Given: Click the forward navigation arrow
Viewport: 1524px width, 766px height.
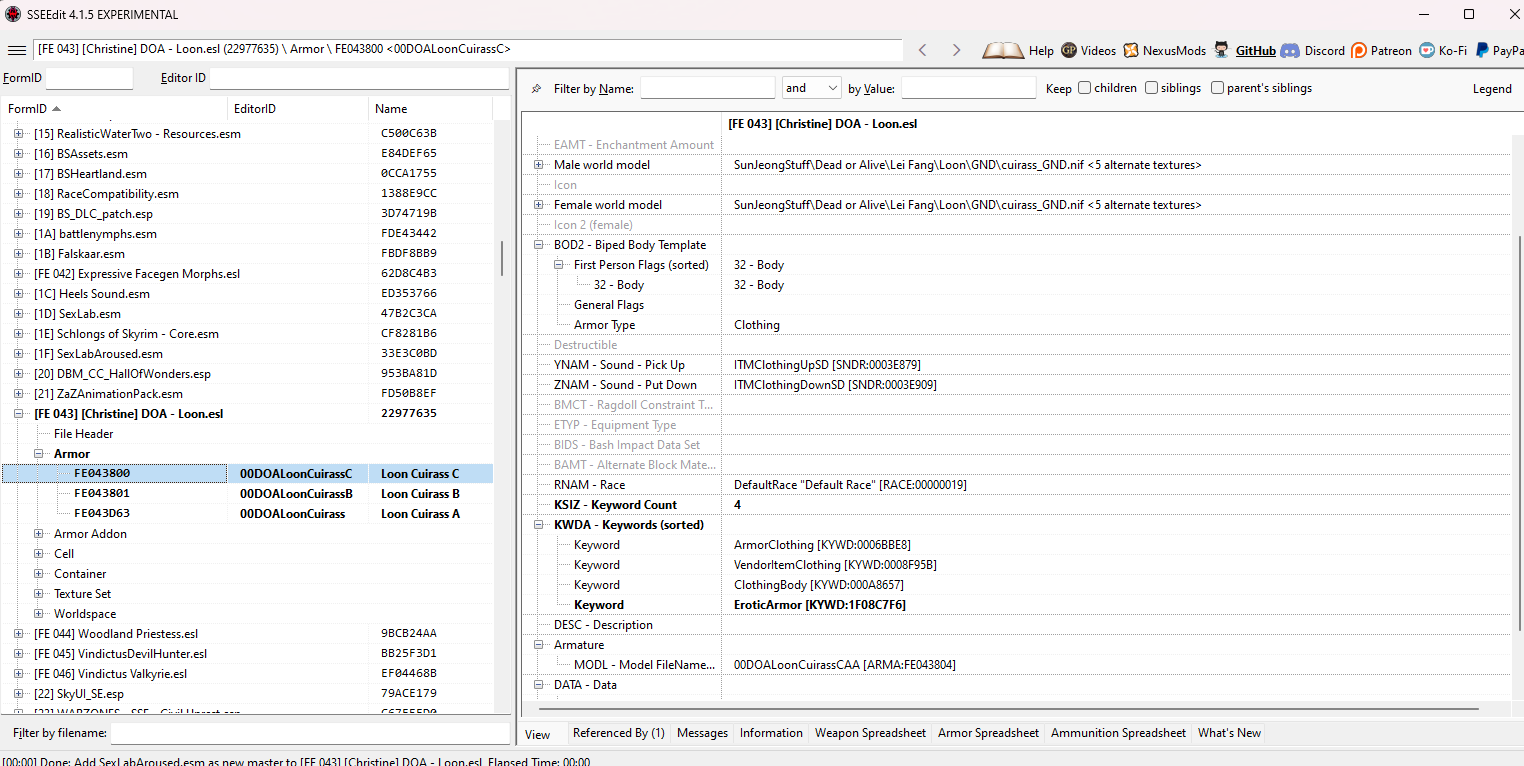Looking at the screenshot, I should (956, 50).
